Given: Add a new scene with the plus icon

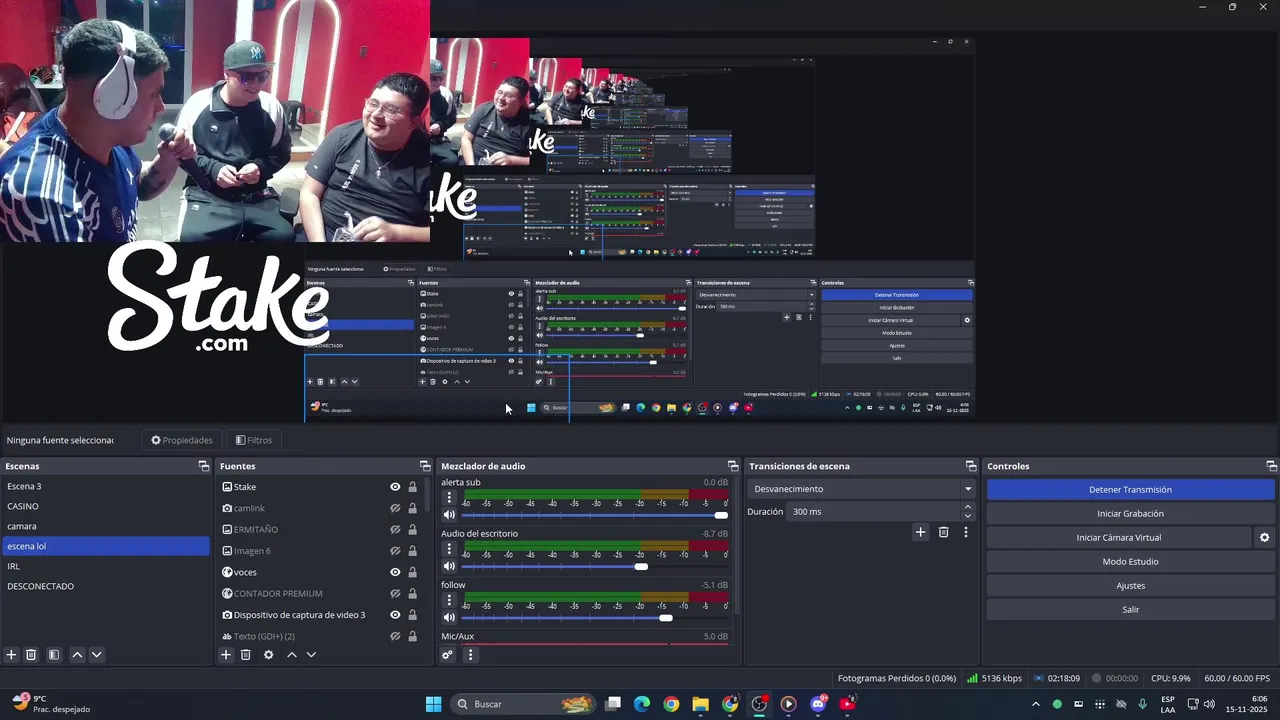Looking at the screenshot, I should coord(12,655).
